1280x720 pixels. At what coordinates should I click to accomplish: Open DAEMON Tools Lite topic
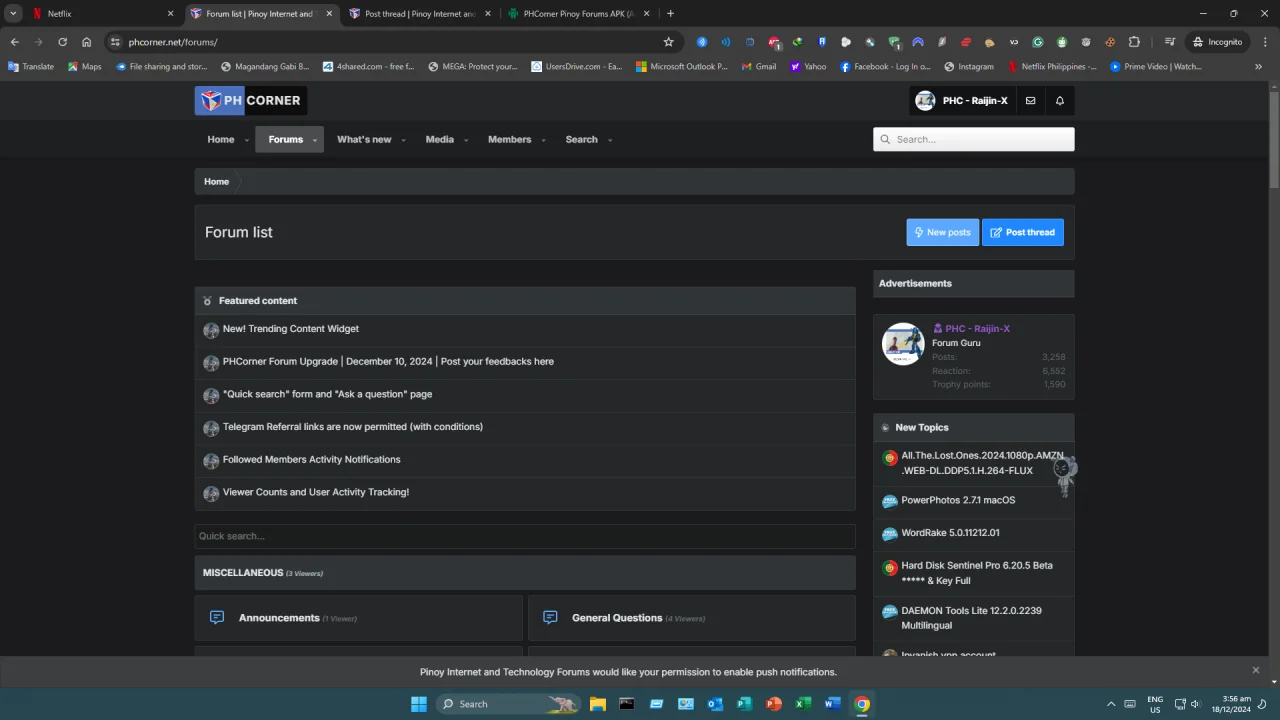click(971, 618)
